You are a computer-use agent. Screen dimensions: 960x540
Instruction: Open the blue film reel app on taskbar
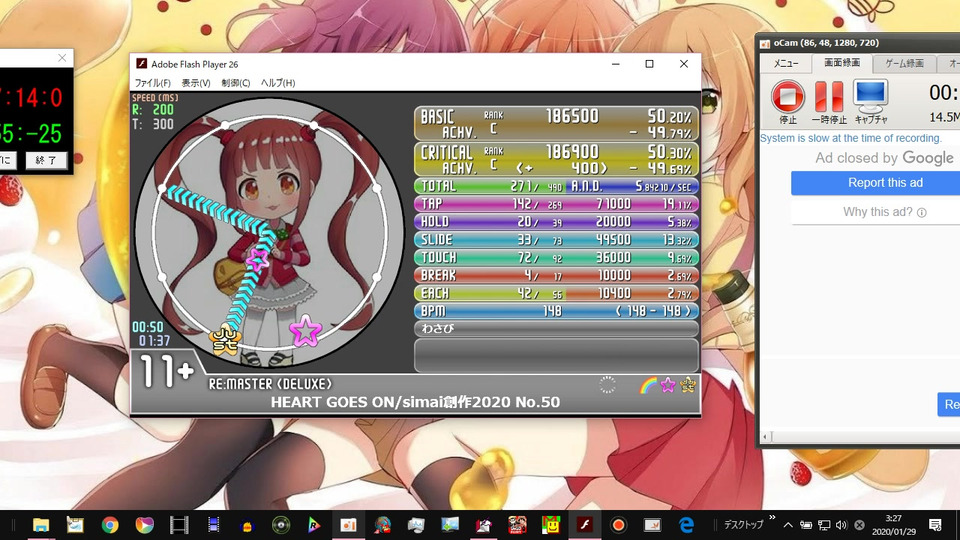[213, 525]
